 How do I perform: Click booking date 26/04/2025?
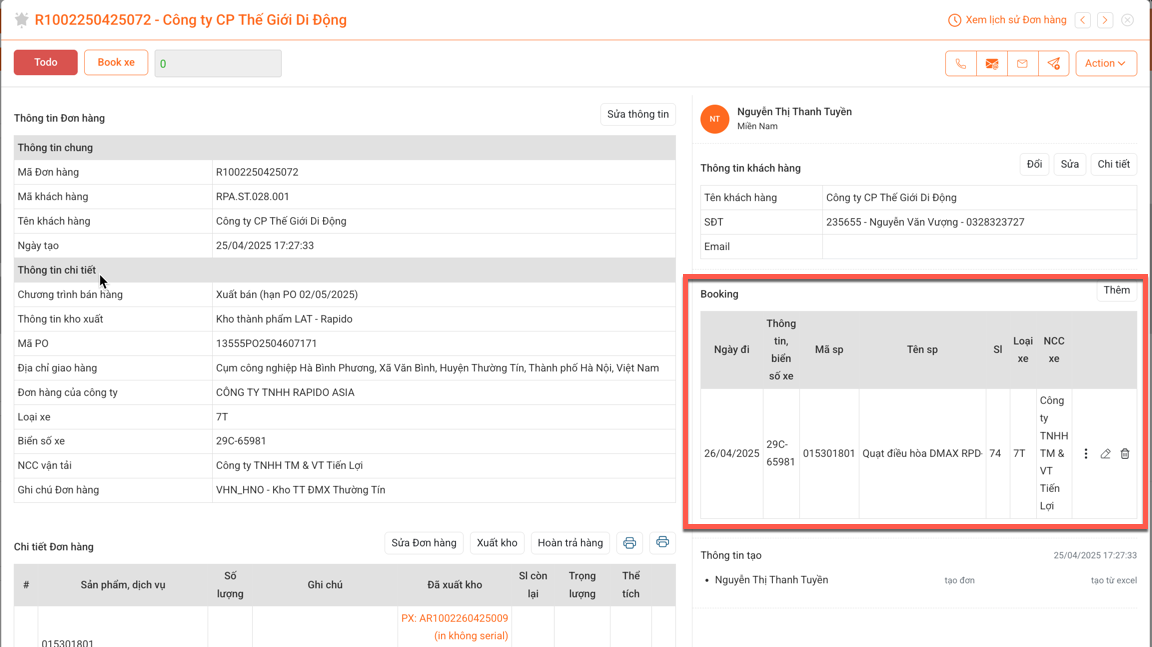(x=732, y=454)
